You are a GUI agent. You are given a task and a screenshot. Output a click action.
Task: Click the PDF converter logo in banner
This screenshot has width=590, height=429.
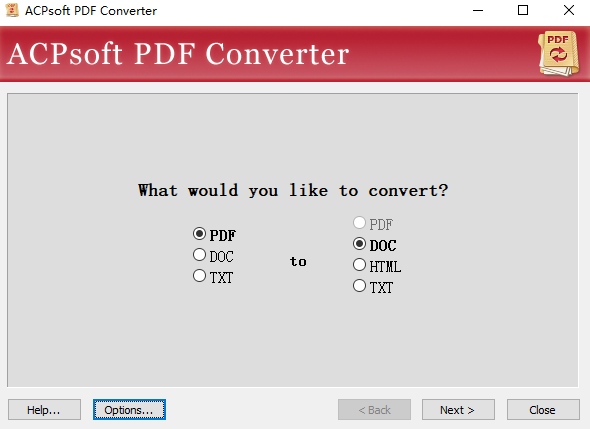[x=558, y=53]
